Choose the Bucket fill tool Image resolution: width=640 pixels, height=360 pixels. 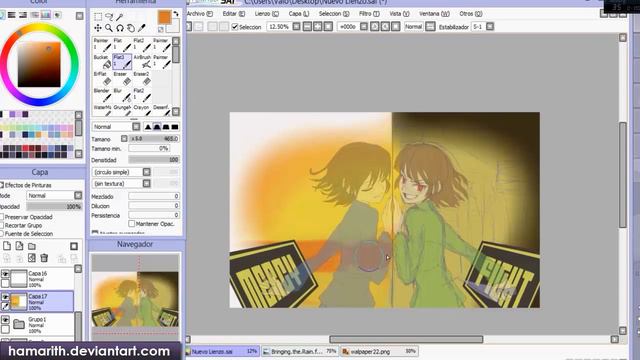point(102,62)
